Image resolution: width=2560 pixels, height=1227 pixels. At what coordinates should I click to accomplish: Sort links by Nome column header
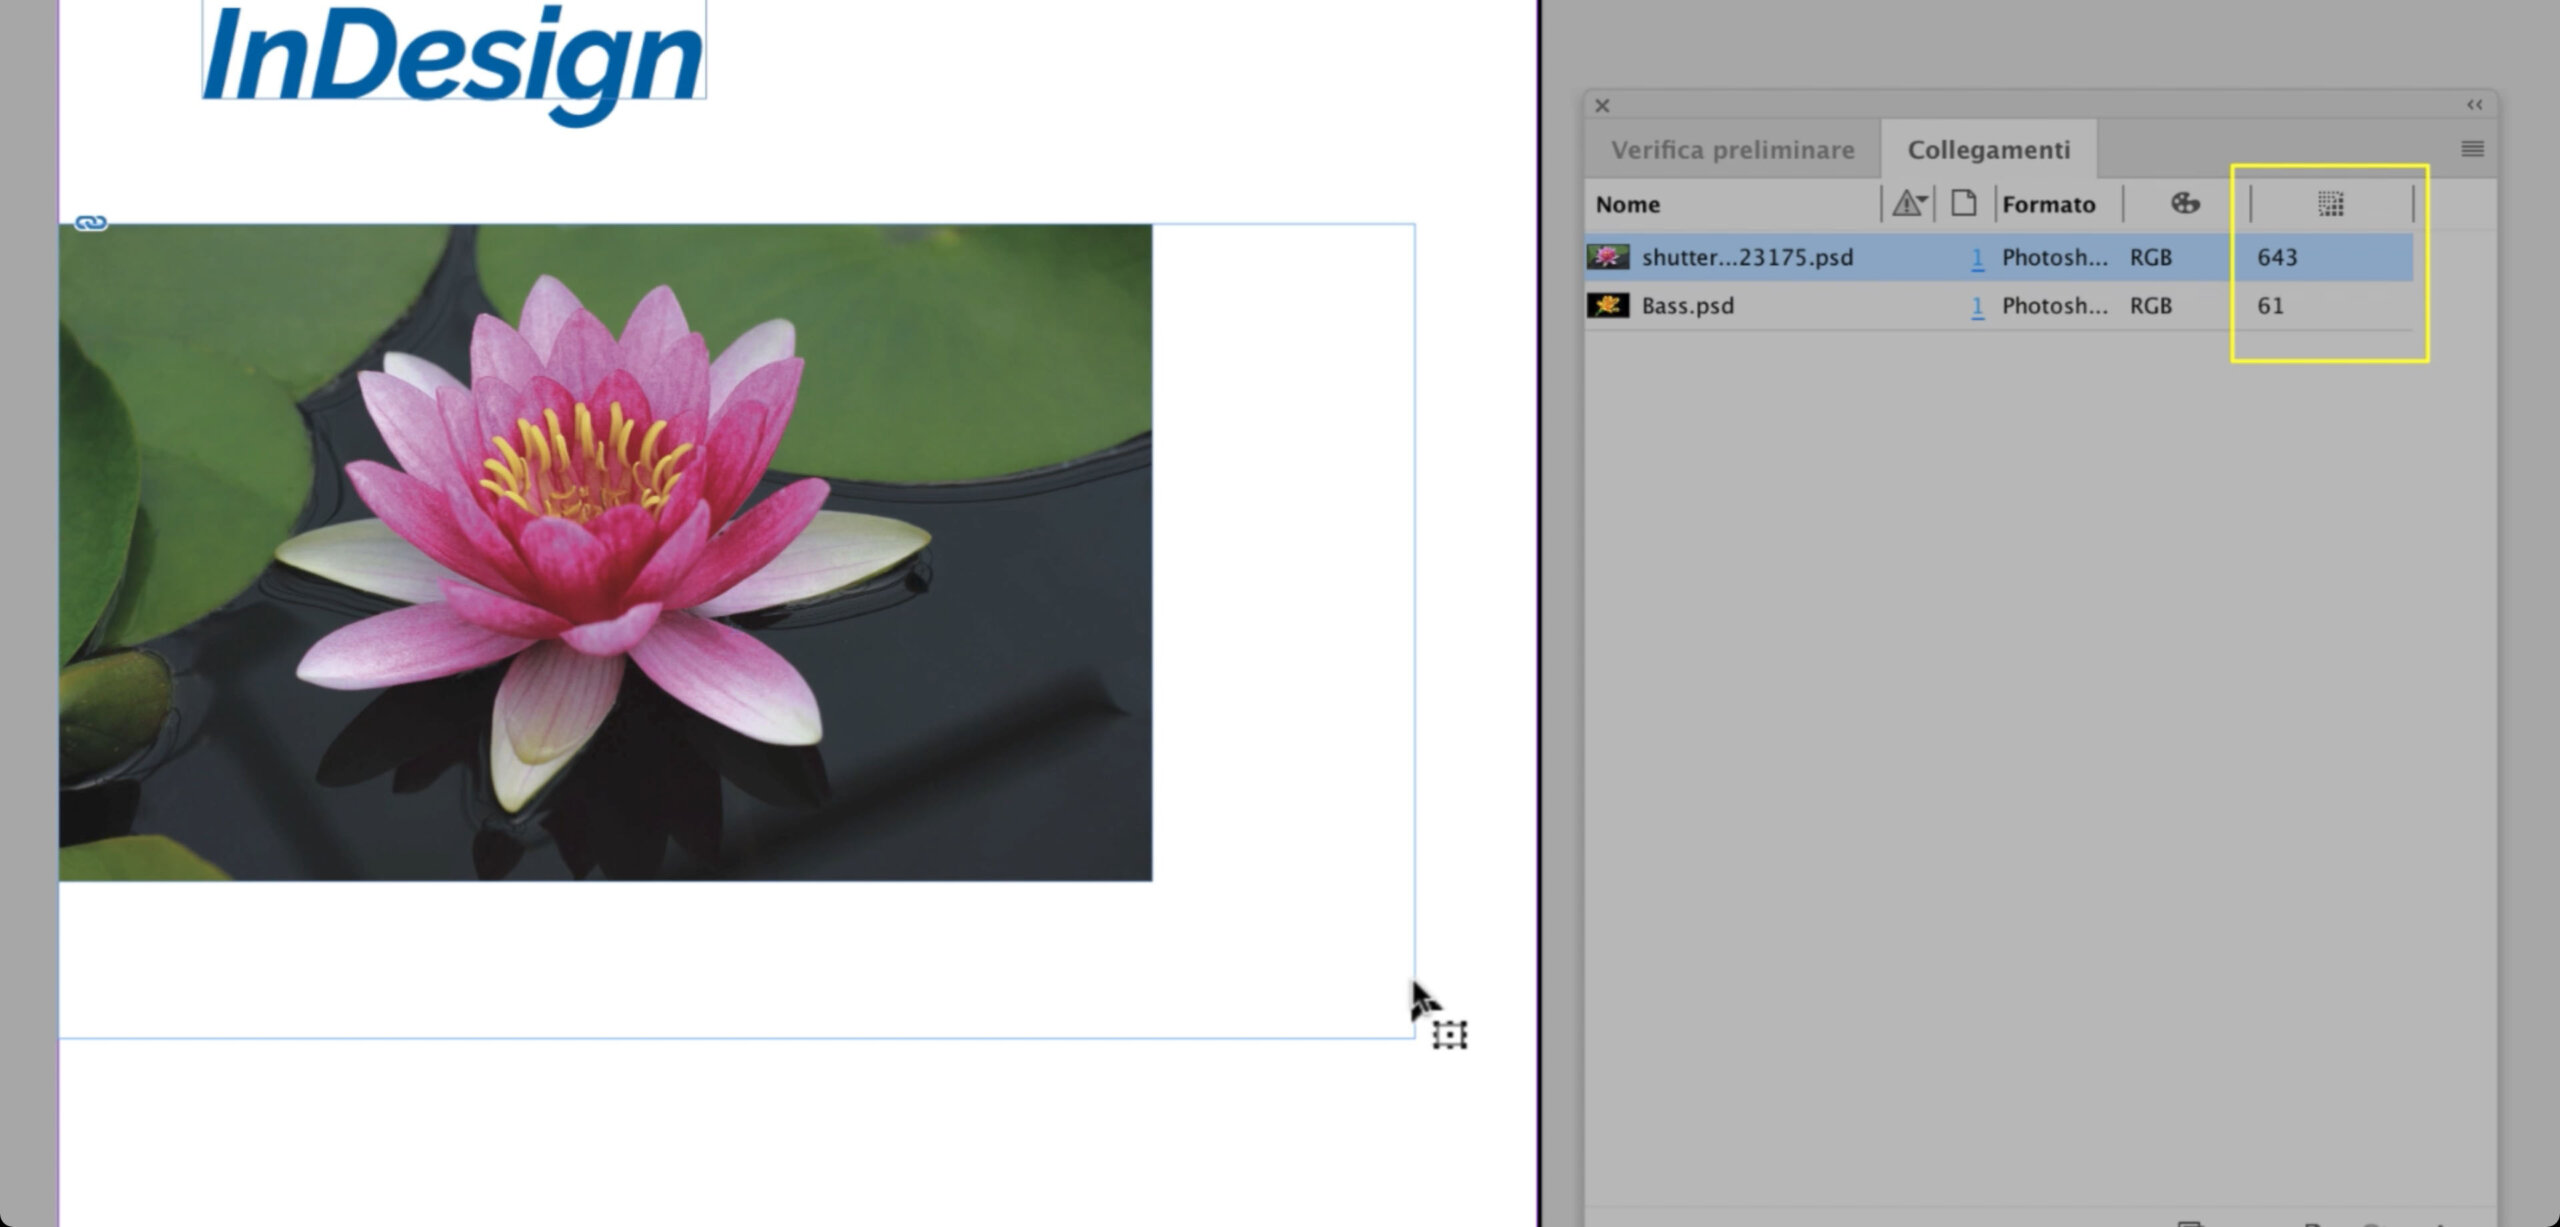point(1627,204)
